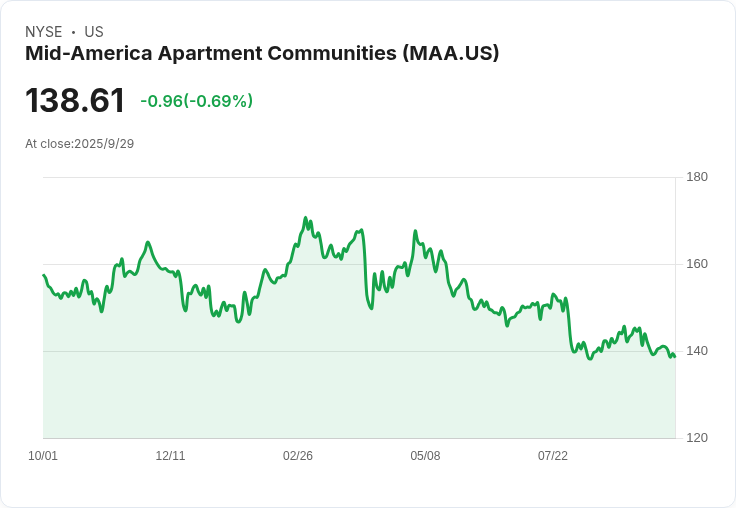736x508 pixels.
Task: Click the US market label
Action: click(94, 32)
